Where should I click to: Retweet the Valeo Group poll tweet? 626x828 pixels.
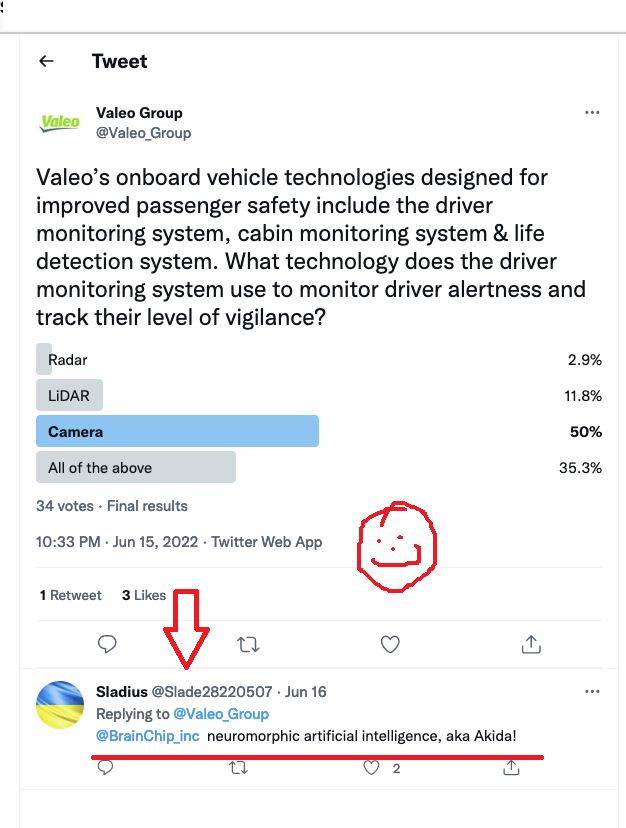point(249,644)
